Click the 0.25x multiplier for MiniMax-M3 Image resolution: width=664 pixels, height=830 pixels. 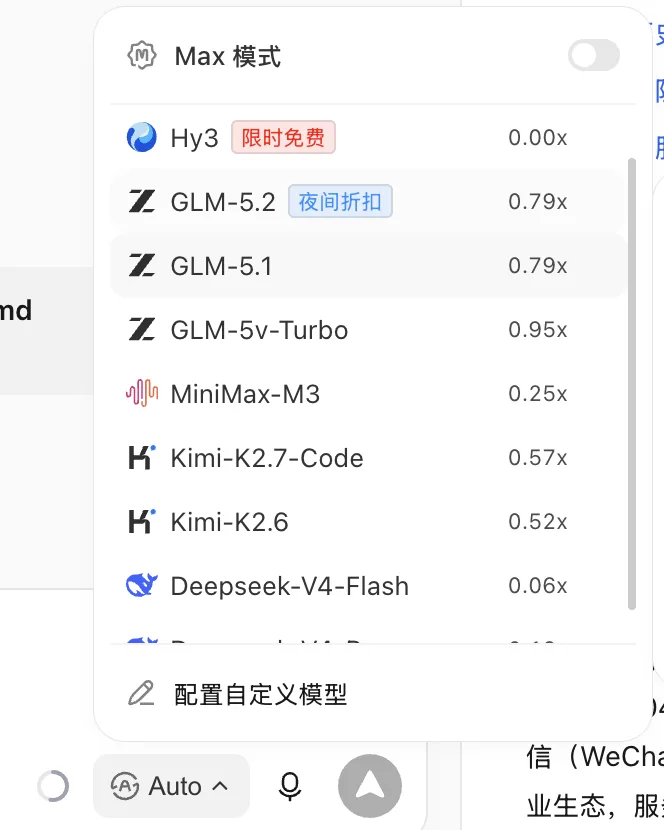(537, 394)
